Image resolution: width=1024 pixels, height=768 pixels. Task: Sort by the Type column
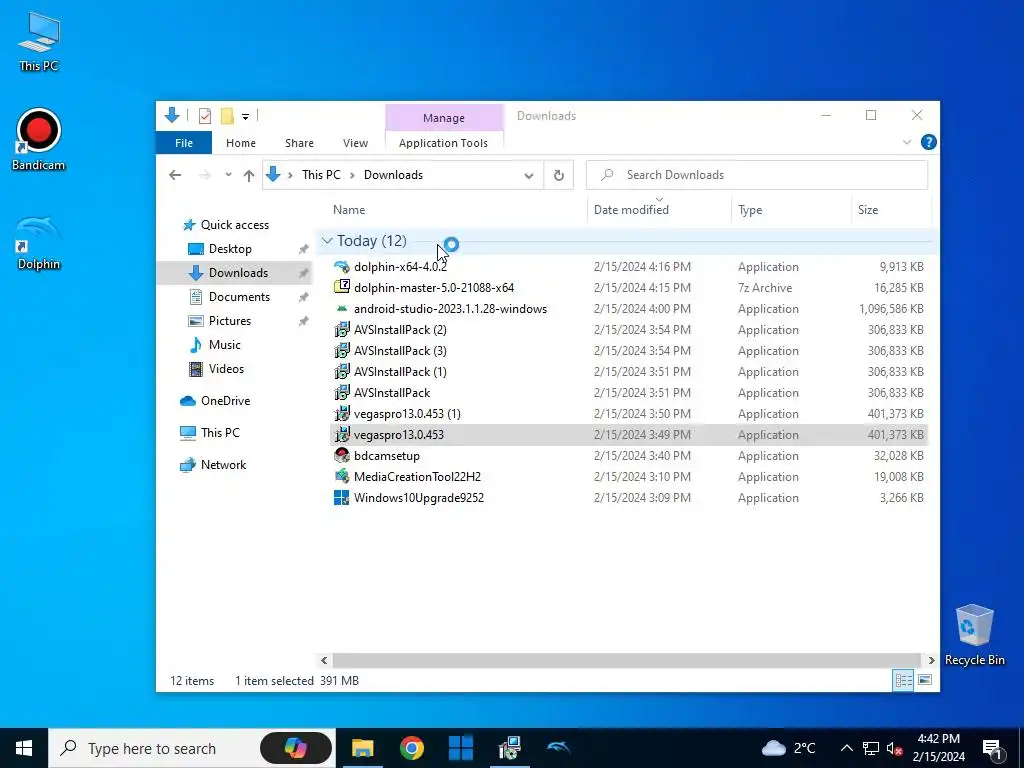tap(750, 210)
